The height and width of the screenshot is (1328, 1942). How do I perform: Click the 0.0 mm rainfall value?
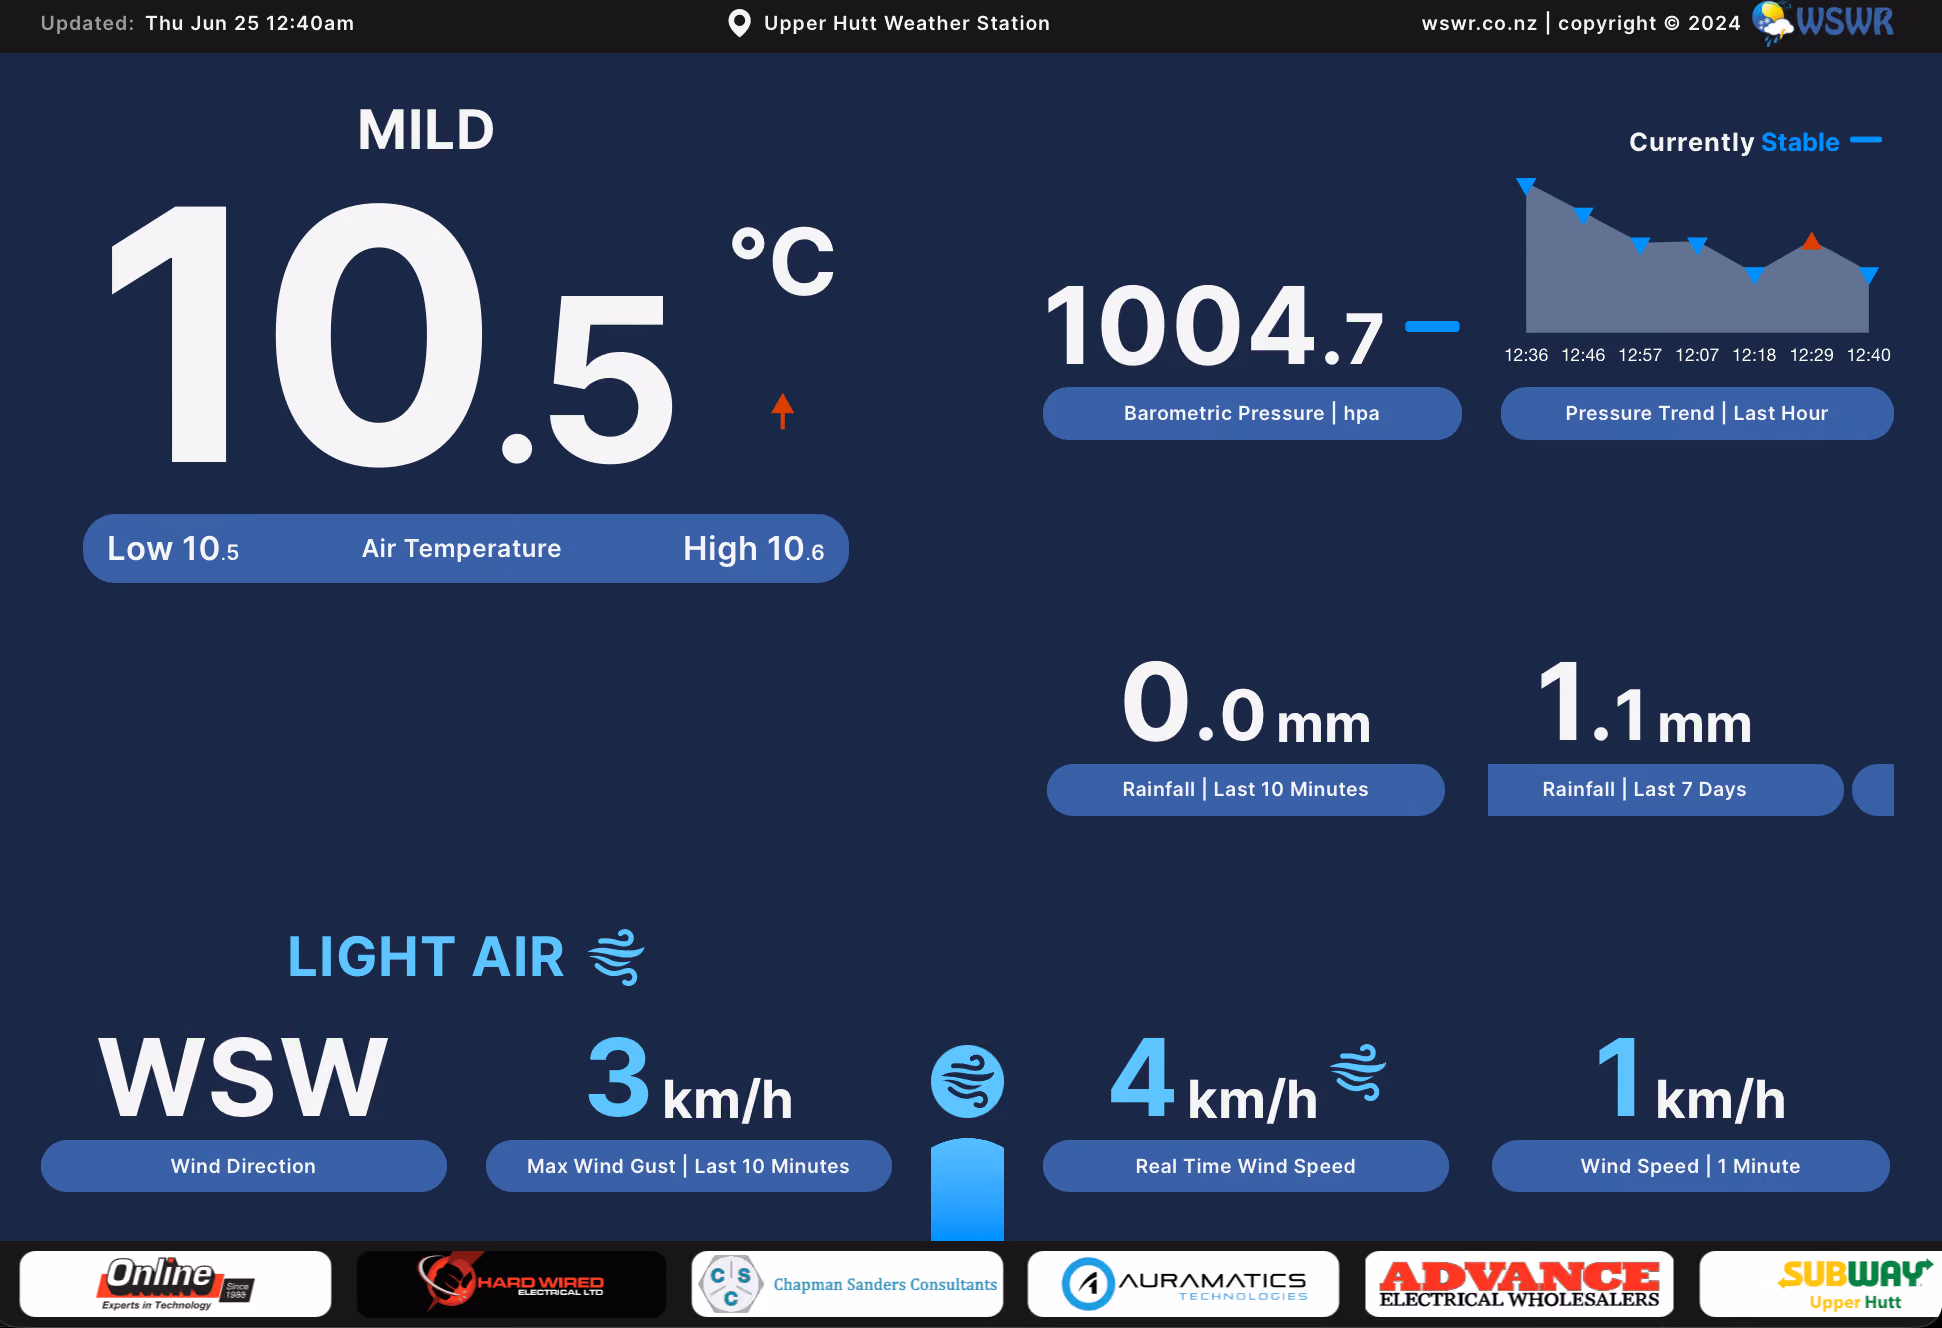tap(1246, 704)
